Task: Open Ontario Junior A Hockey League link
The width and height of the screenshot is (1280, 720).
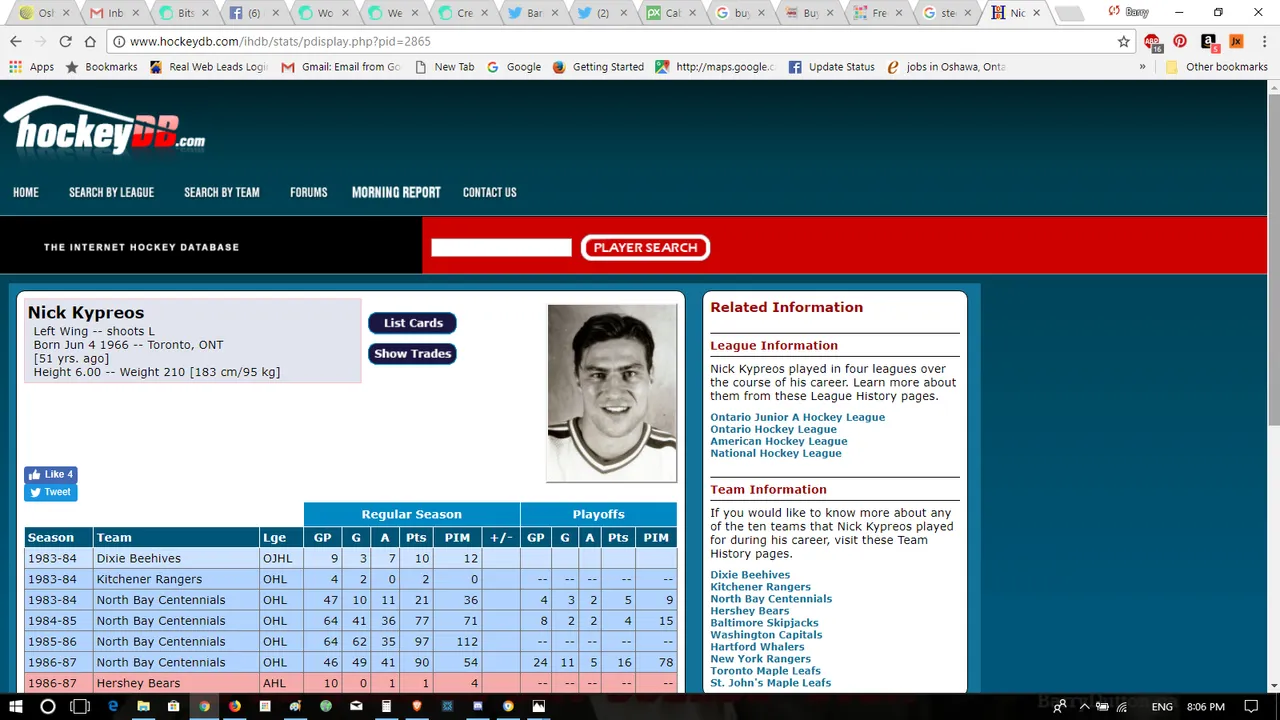Action: click(x=797, y=417)
